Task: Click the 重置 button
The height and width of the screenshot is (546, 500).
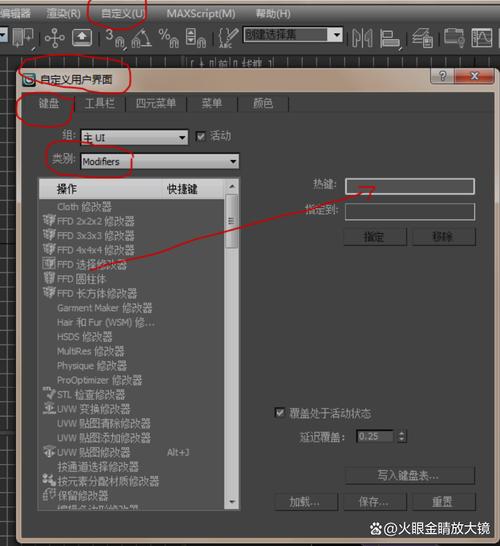Action: (x=443, y=502)
